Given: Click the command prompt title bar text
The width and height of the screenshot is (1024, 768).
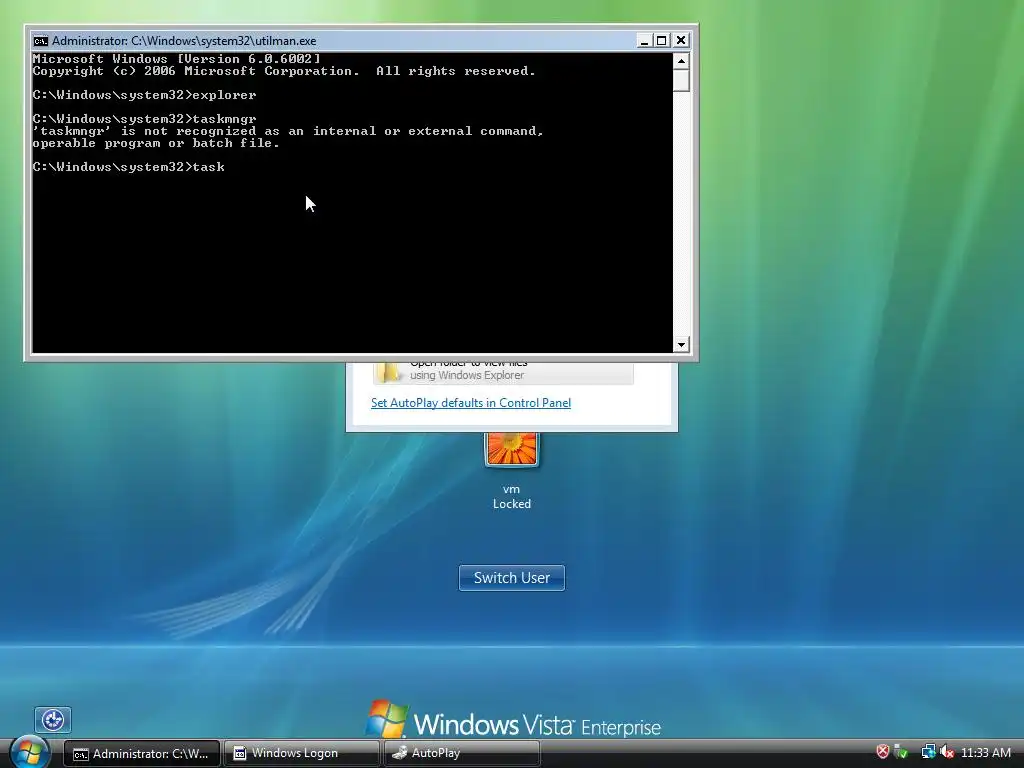Looking at the screenshot, I should coord(184,40).
